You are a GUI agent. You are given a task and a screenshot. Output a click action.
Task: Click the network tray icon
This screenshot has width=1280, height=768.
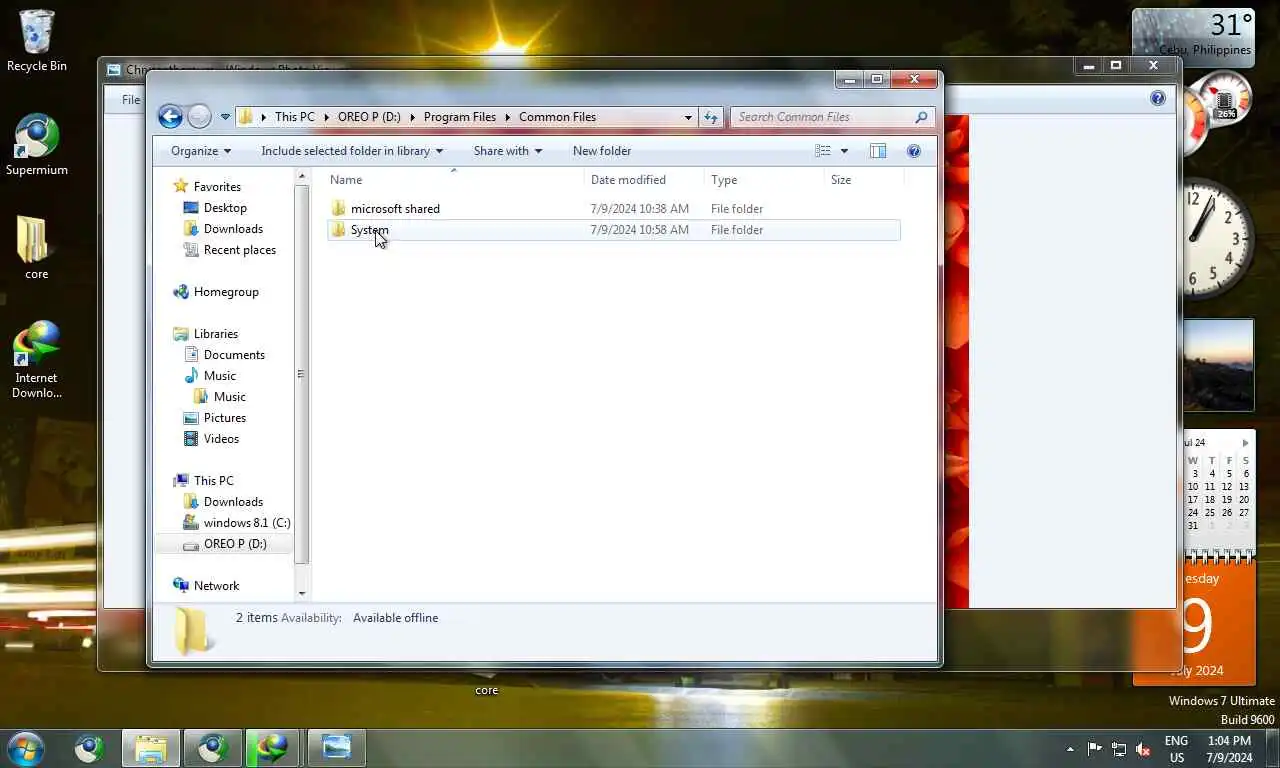click(1119, 749)
